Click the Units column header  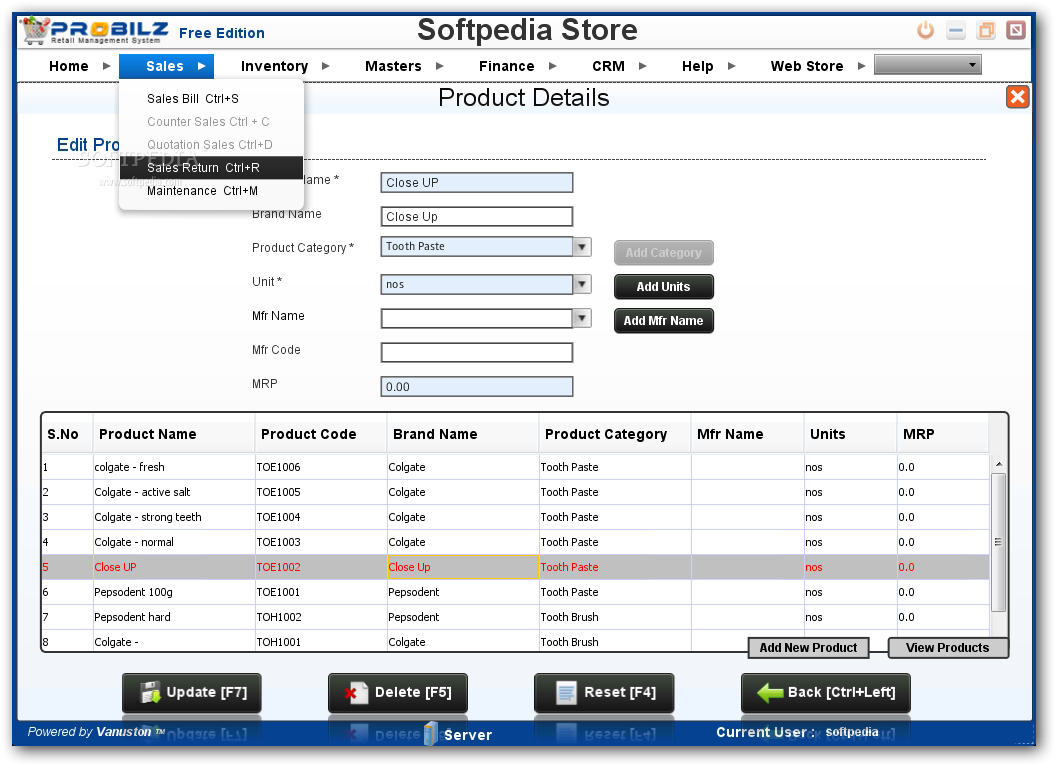[851, 434]
